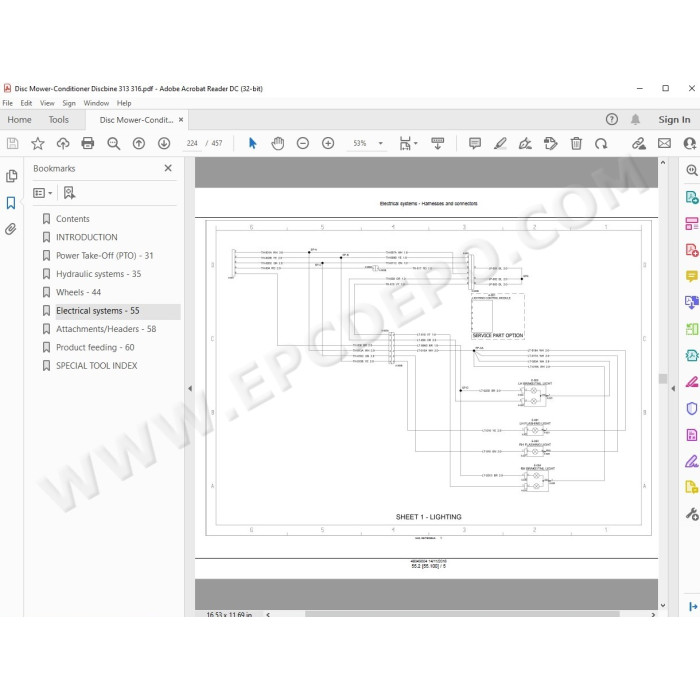
Task: Click the read mode scrolling icon
Action: [x=438, y=143]
